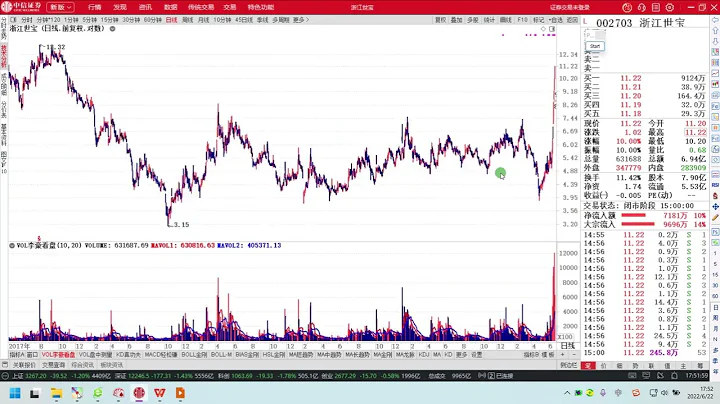
Task: Click the back arrow in right toolbar
Action: pos(715,20)
